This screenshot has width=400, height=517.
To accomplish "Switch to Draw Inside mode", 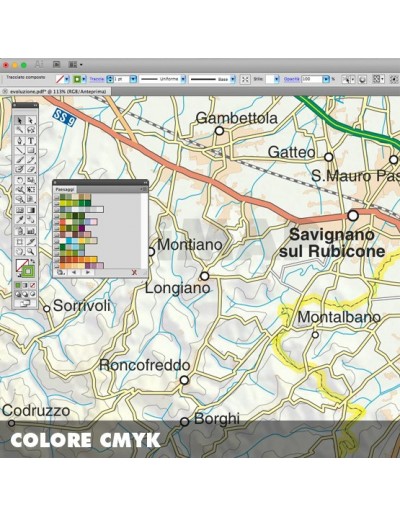I will coord(33,294).
